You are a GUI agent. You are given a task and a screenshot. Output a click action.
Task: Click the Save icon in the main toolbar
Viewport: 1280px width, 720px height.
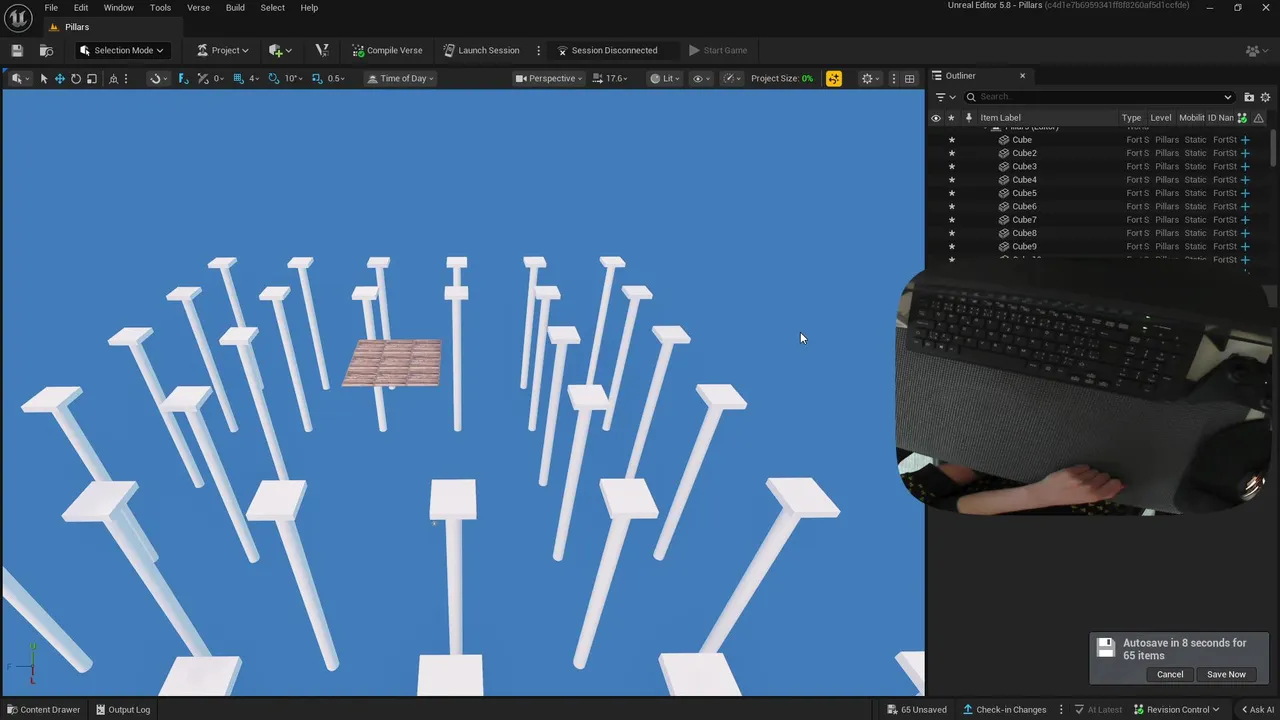[x=17, y=50]
